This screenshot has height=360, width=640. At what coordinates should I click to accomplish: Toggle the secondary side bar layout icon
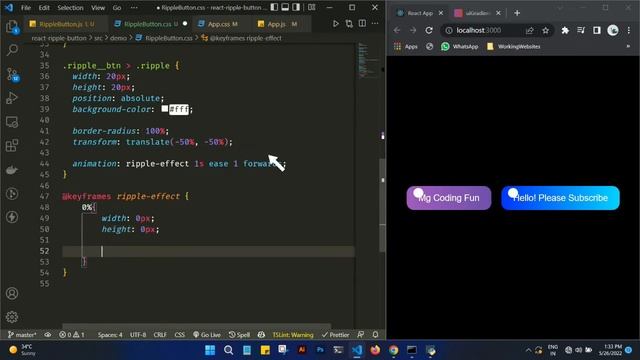point(296,7)
